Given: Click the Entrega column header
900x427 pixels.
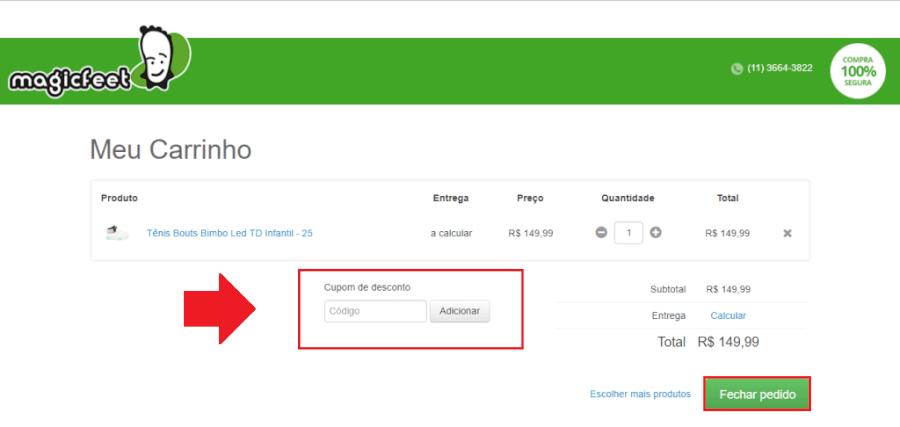Looking at the screenshot, I should 451,198.
